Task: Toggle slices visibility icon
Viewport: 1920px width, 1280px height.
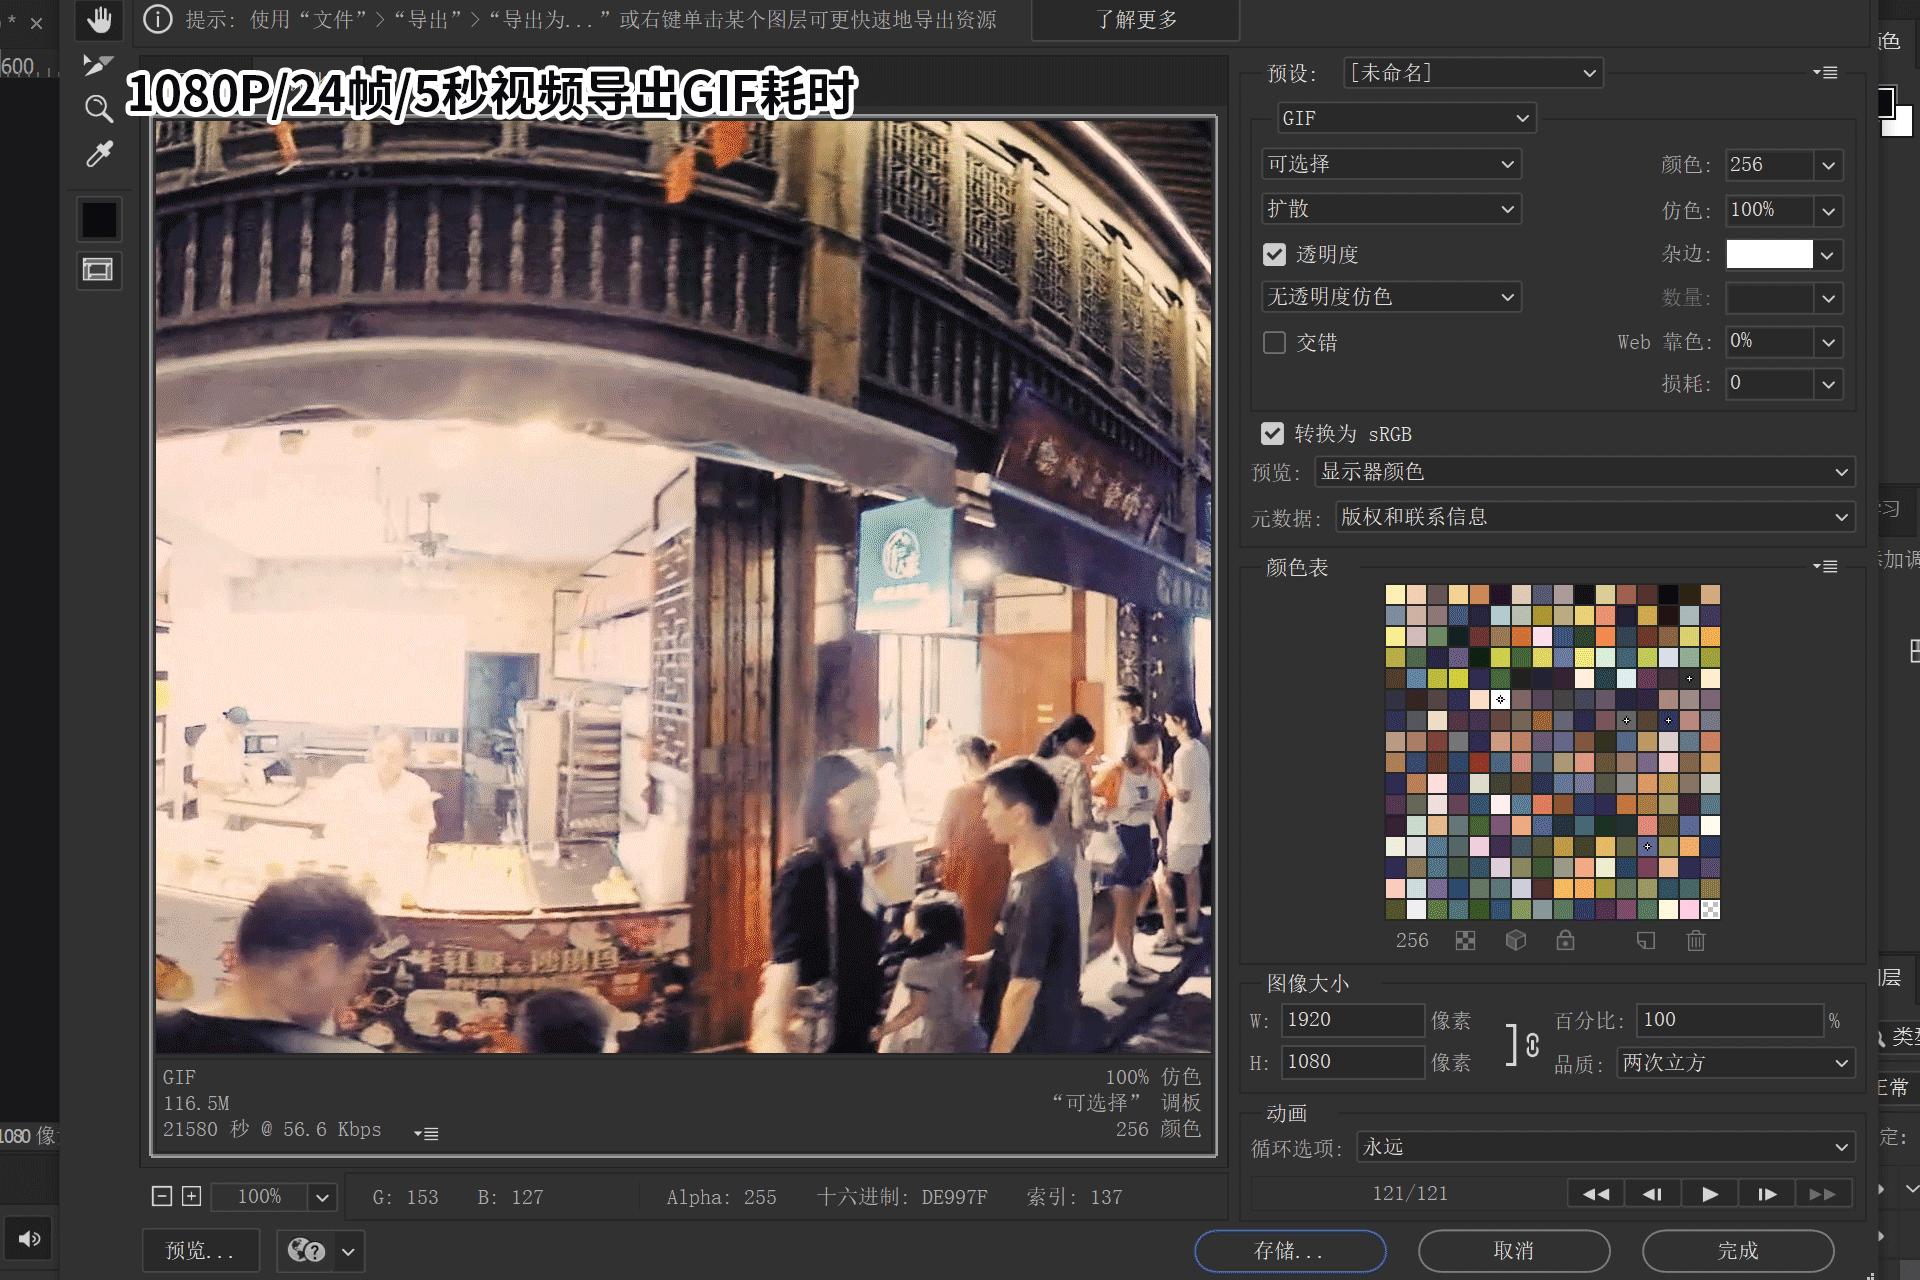Action: pos(98,269)
